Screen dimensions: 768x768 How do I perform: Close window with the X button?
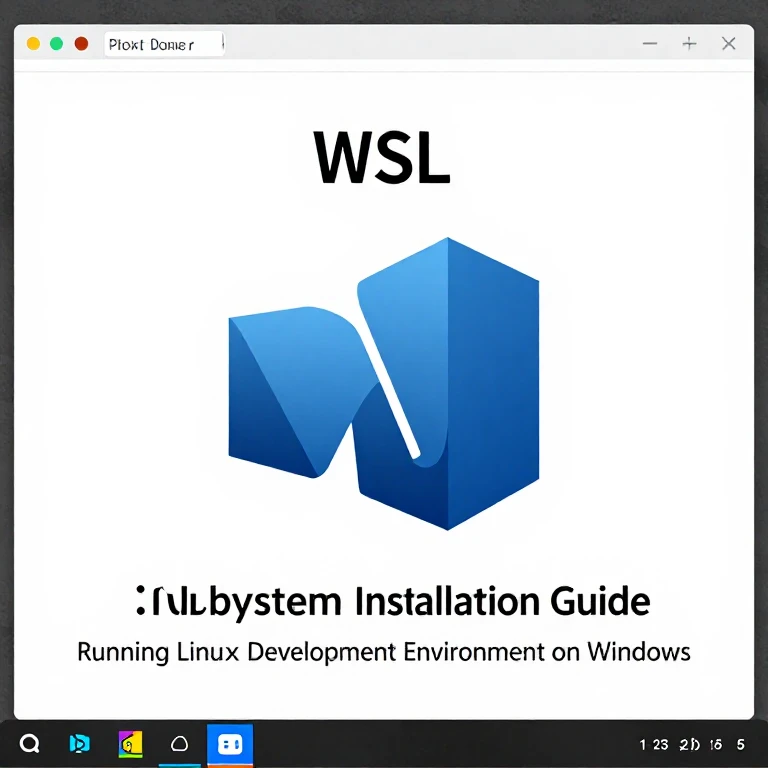tap(729, 44)
